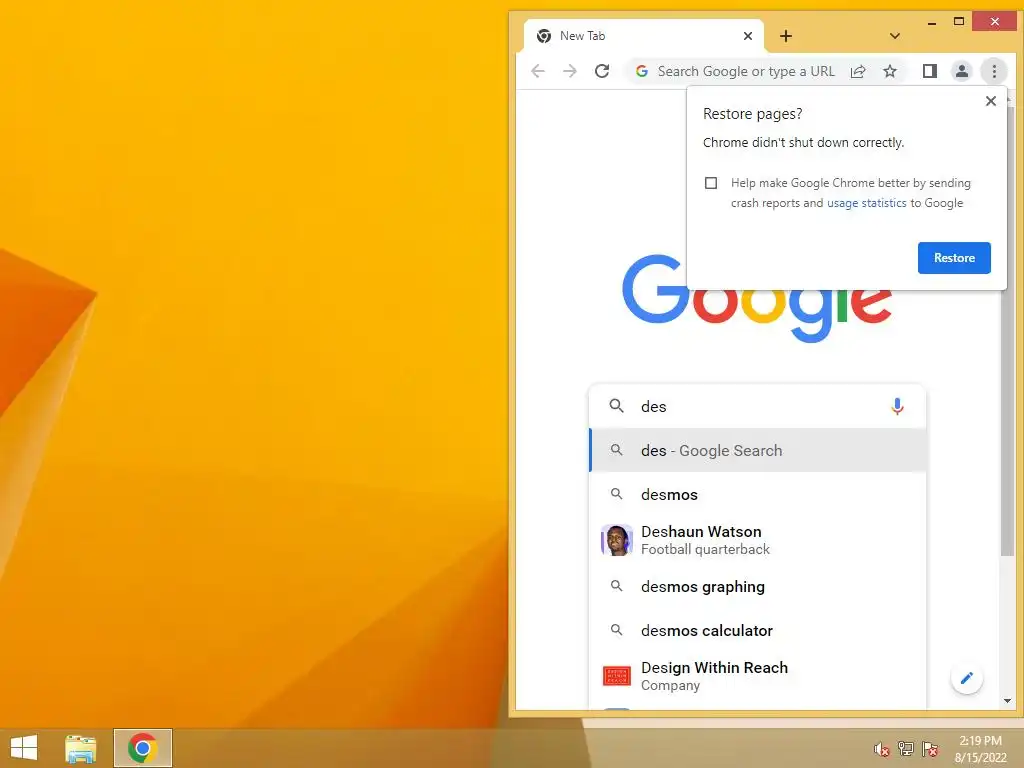Open the profile avatar menu
The height and width of the screenshot is (768, 1024).
point(961,71)
